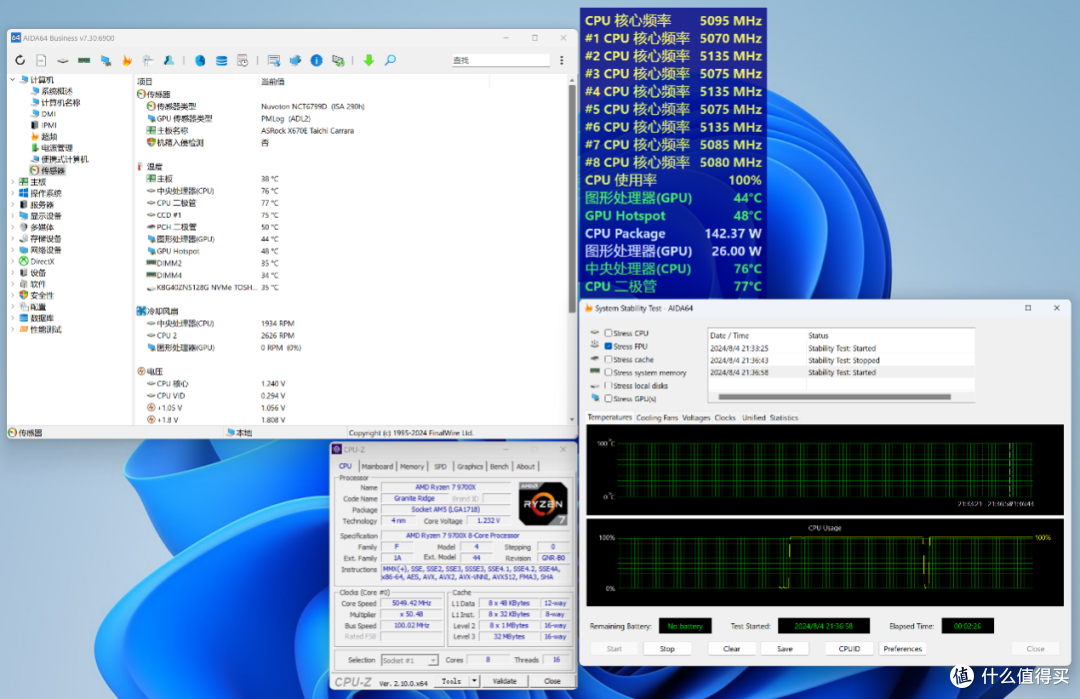This screenshot has width=1080, height=699.
Task: Launch stability test via flame toolbar icon
Action: pos(127,61)
